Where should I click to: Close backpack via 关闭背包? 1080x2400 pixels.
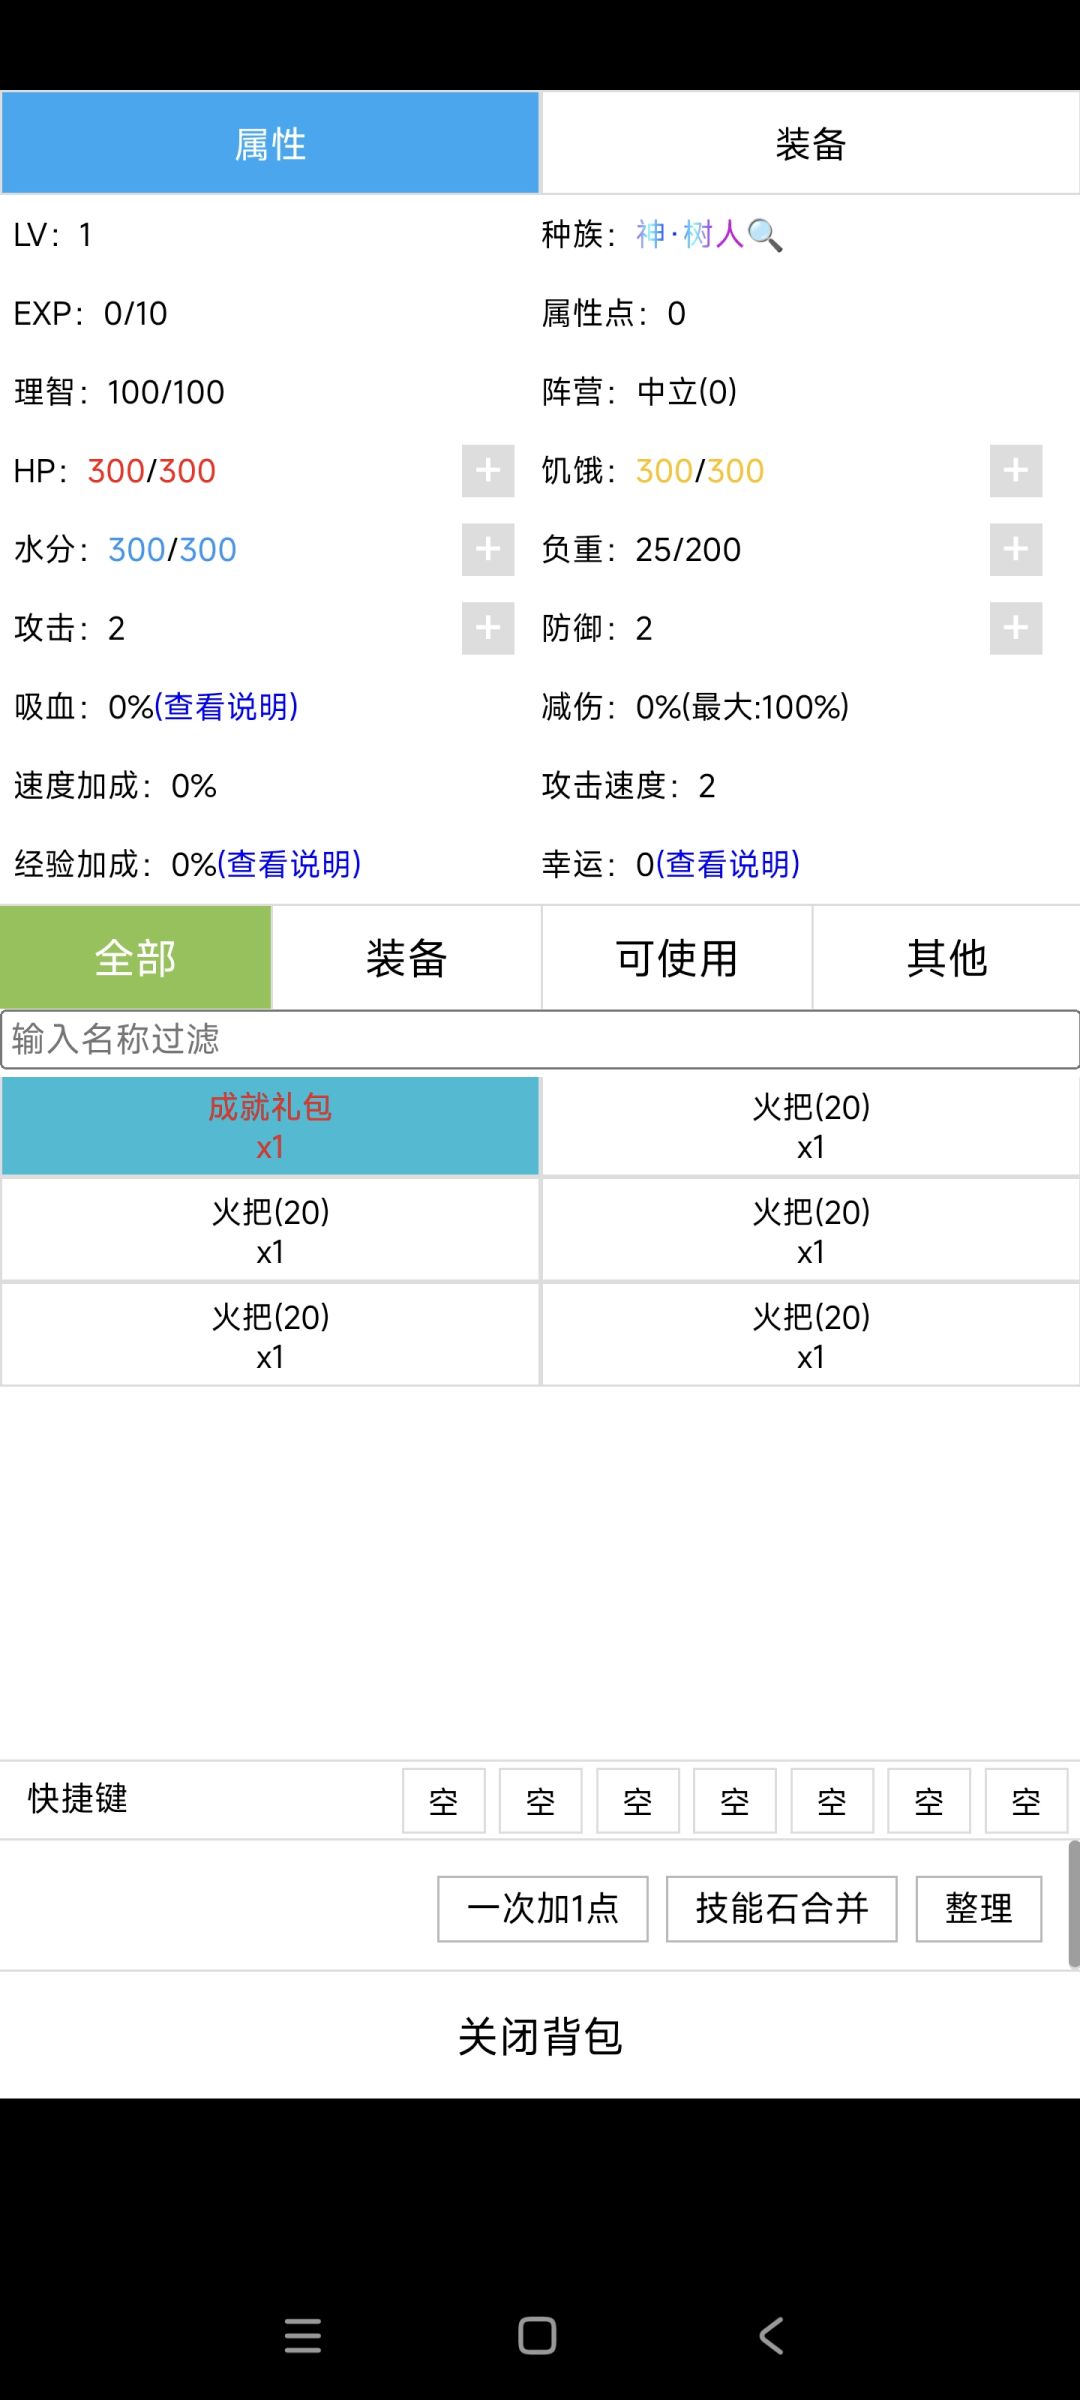click(540, 2037)
